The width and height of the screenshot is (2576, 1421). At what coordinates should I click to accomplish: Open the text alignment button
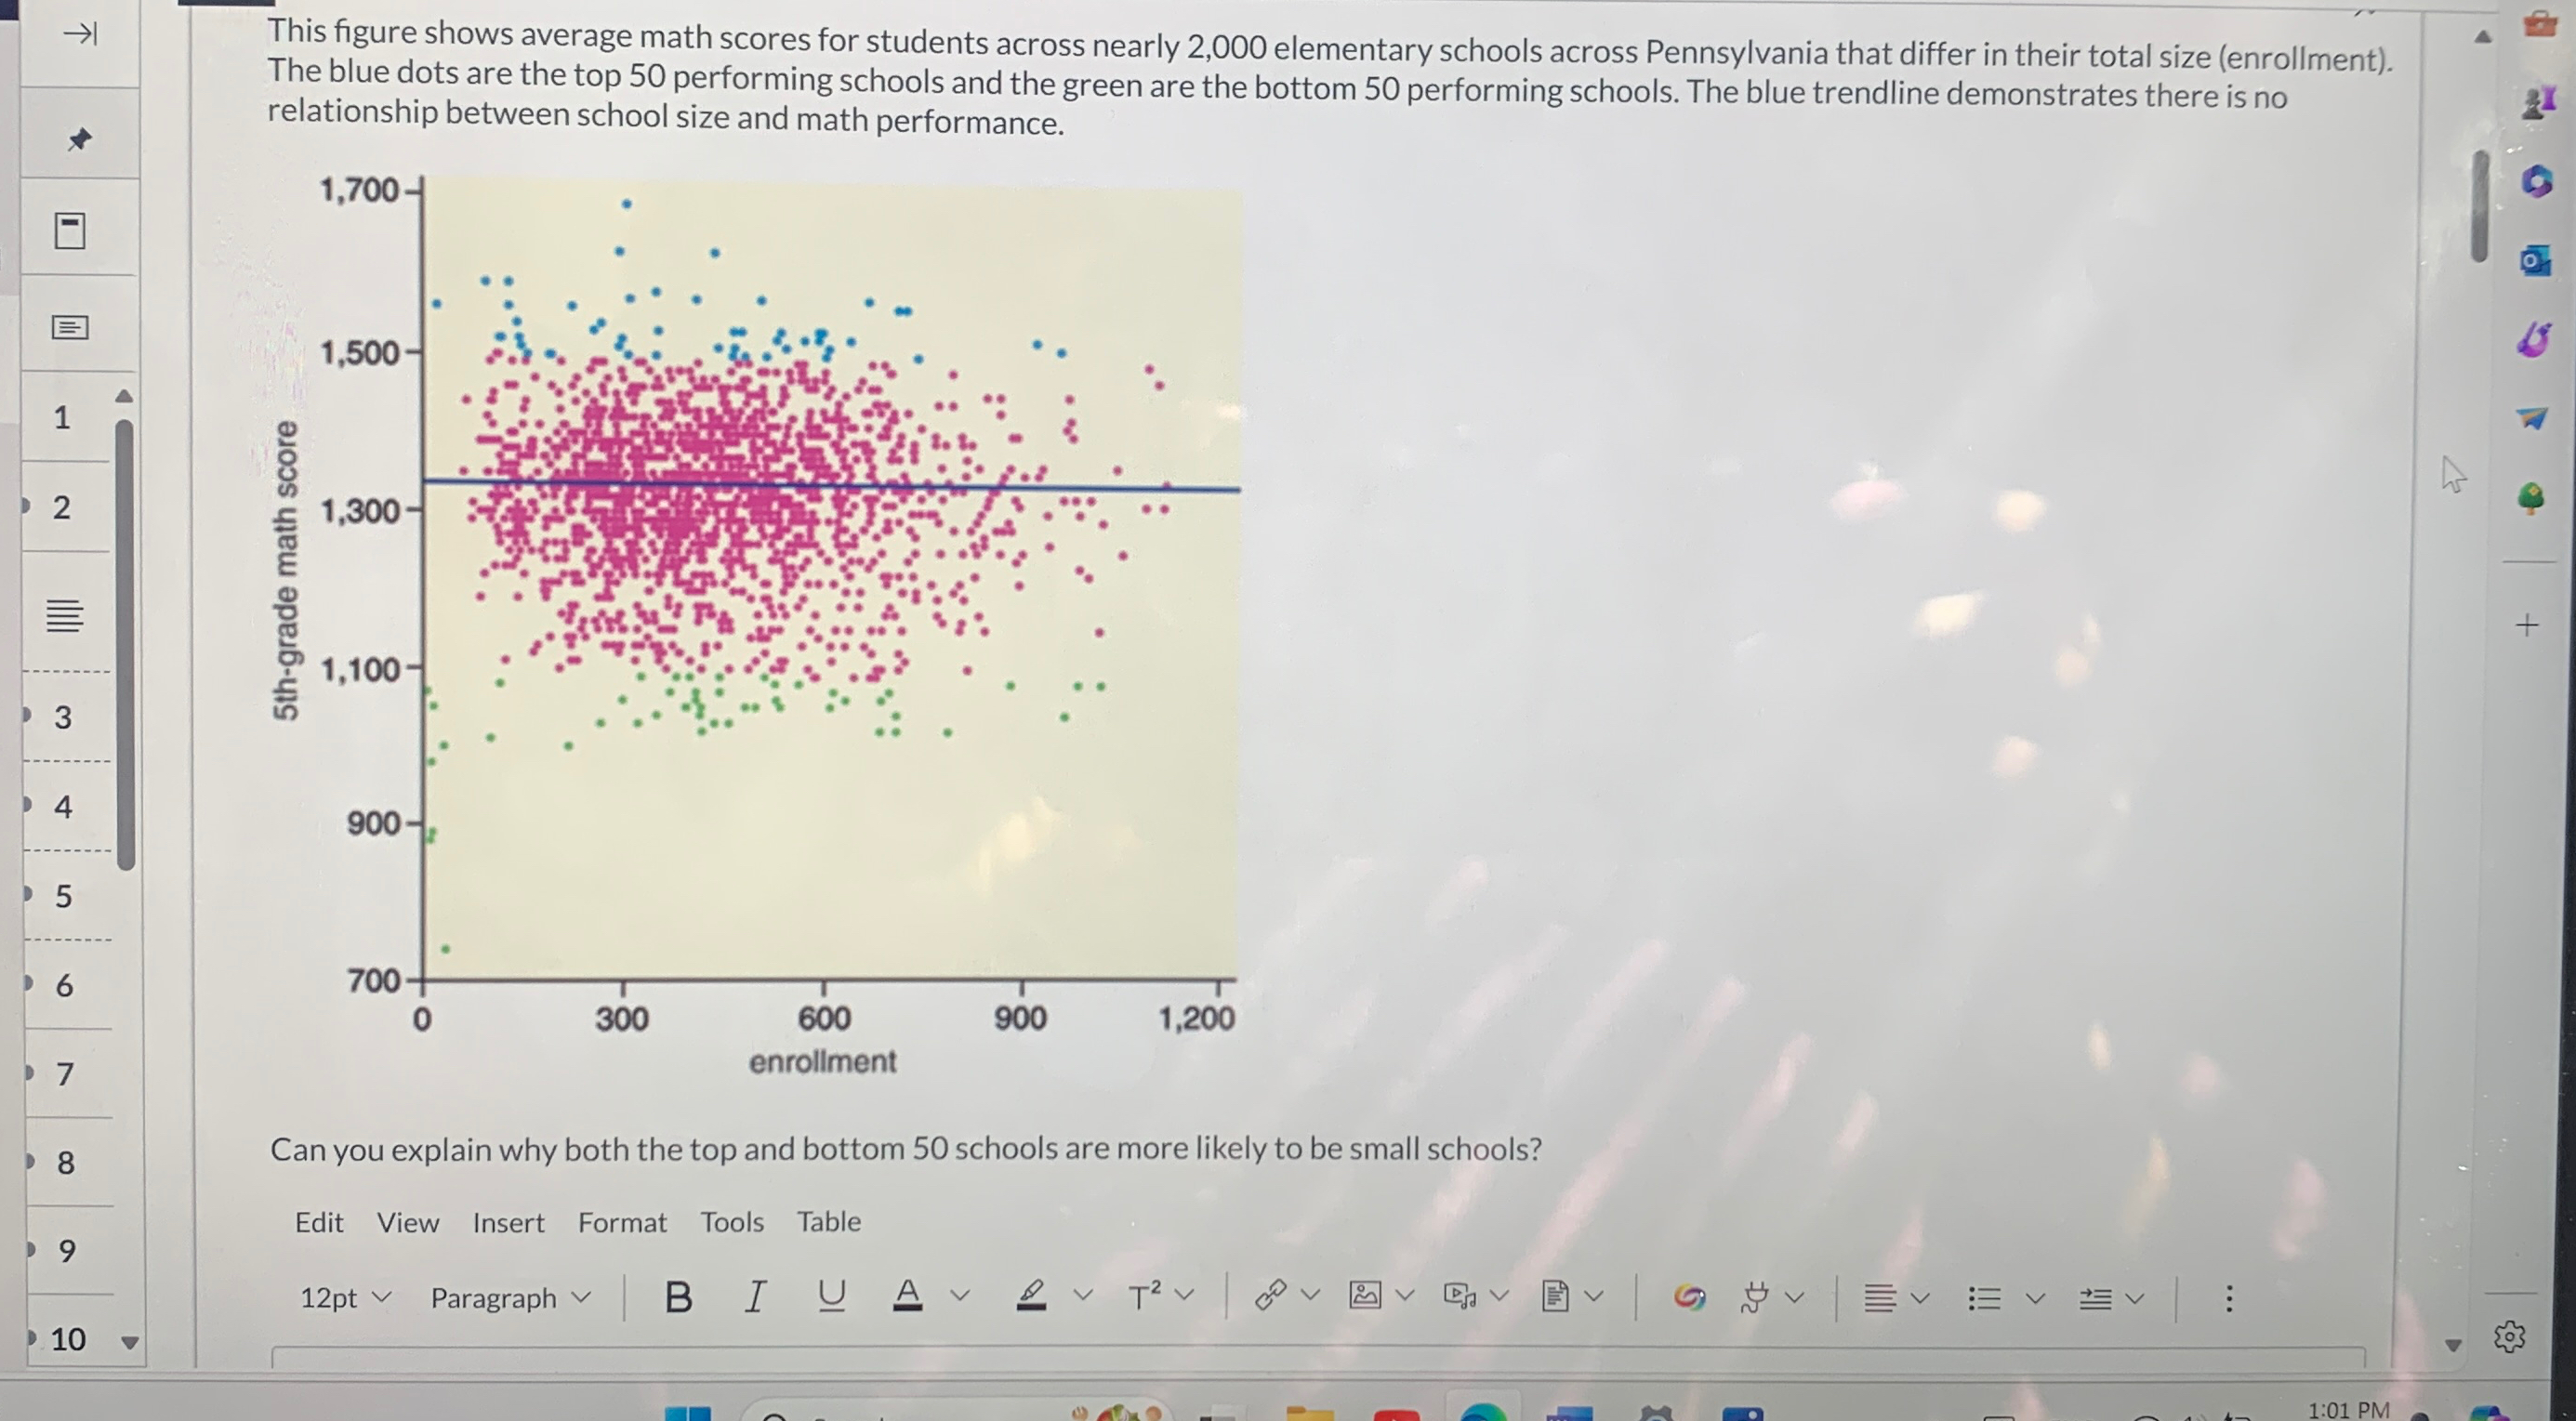point(1880,1299)
